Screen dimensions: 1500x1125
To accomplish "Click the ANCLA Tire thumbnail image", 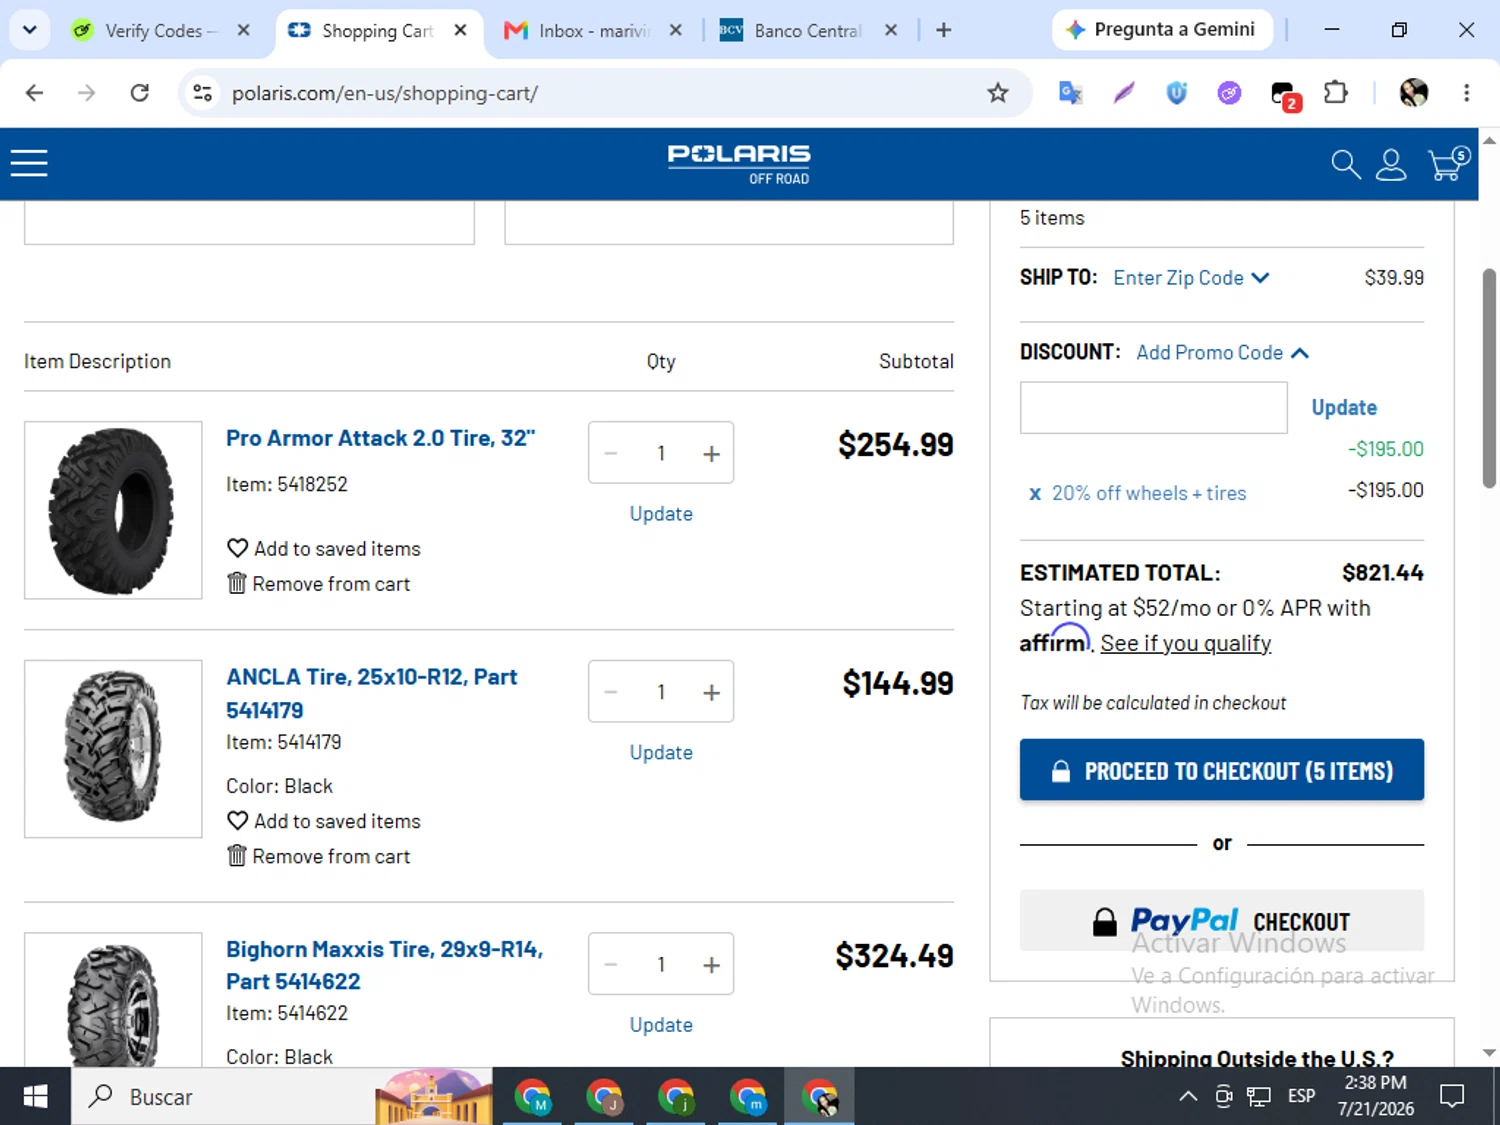I will pos(113,749).
